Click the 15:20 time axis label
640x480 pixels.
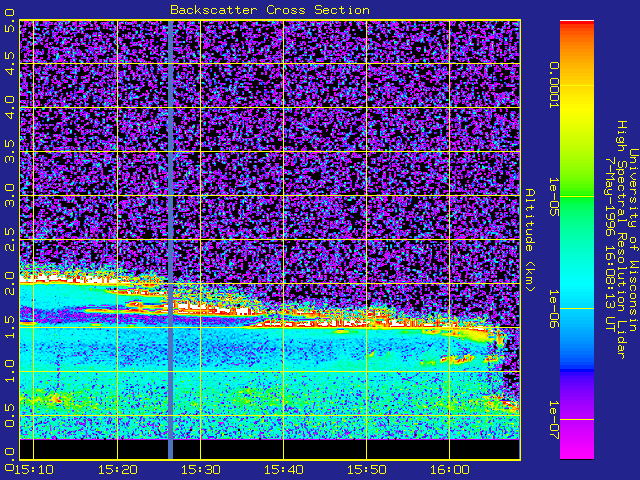coord(117,469)
